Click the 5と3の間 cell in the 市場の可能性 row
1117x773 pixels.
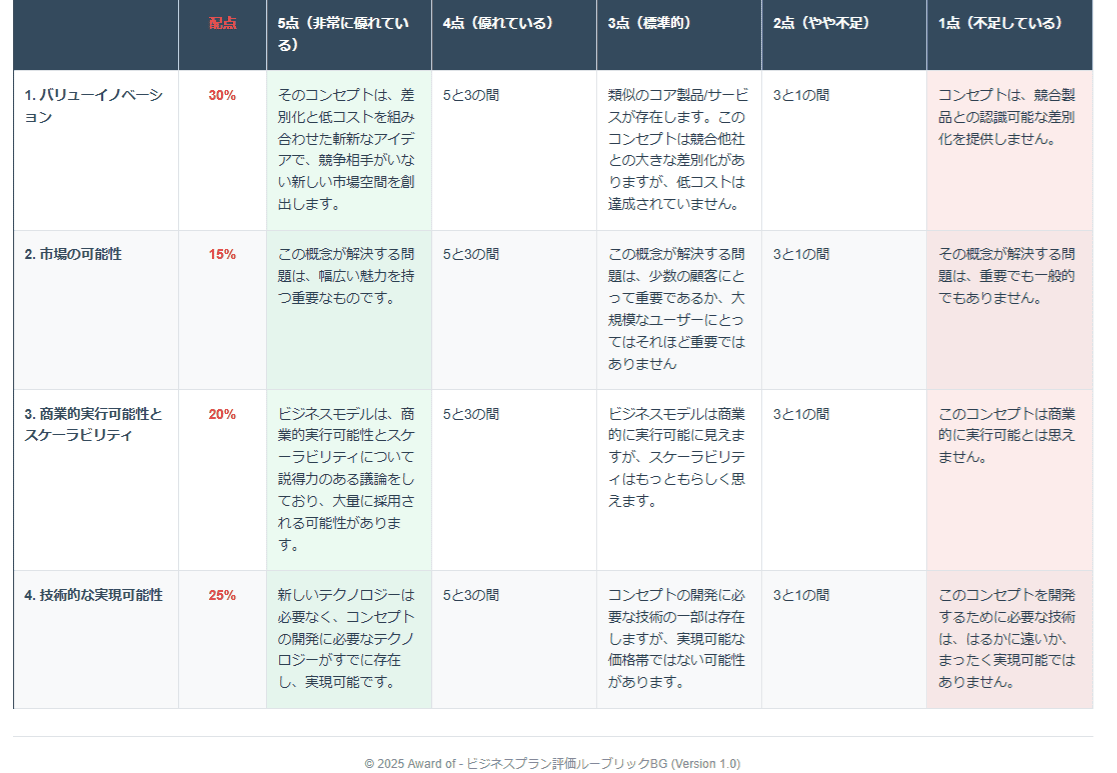(x=471, y=254)
